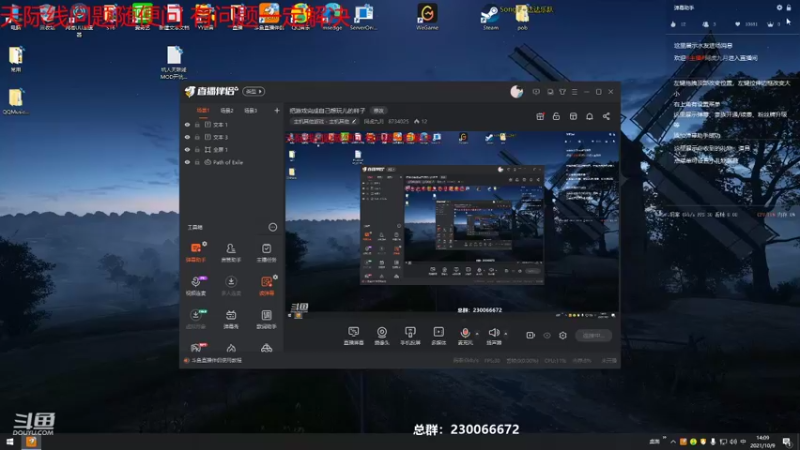Open WeGame shortcut on the desktop
The width and height of the screenshot is (800, 450).
427,17
